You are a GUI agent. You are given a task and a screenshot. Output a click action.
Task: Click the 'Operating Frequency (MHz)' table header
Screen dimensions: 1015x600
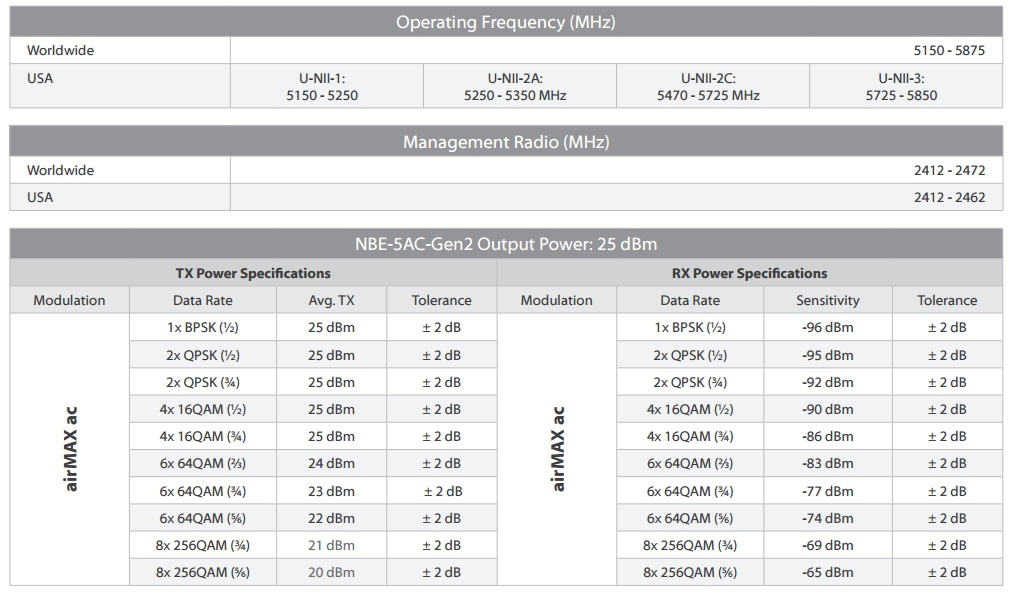[506, 22]
